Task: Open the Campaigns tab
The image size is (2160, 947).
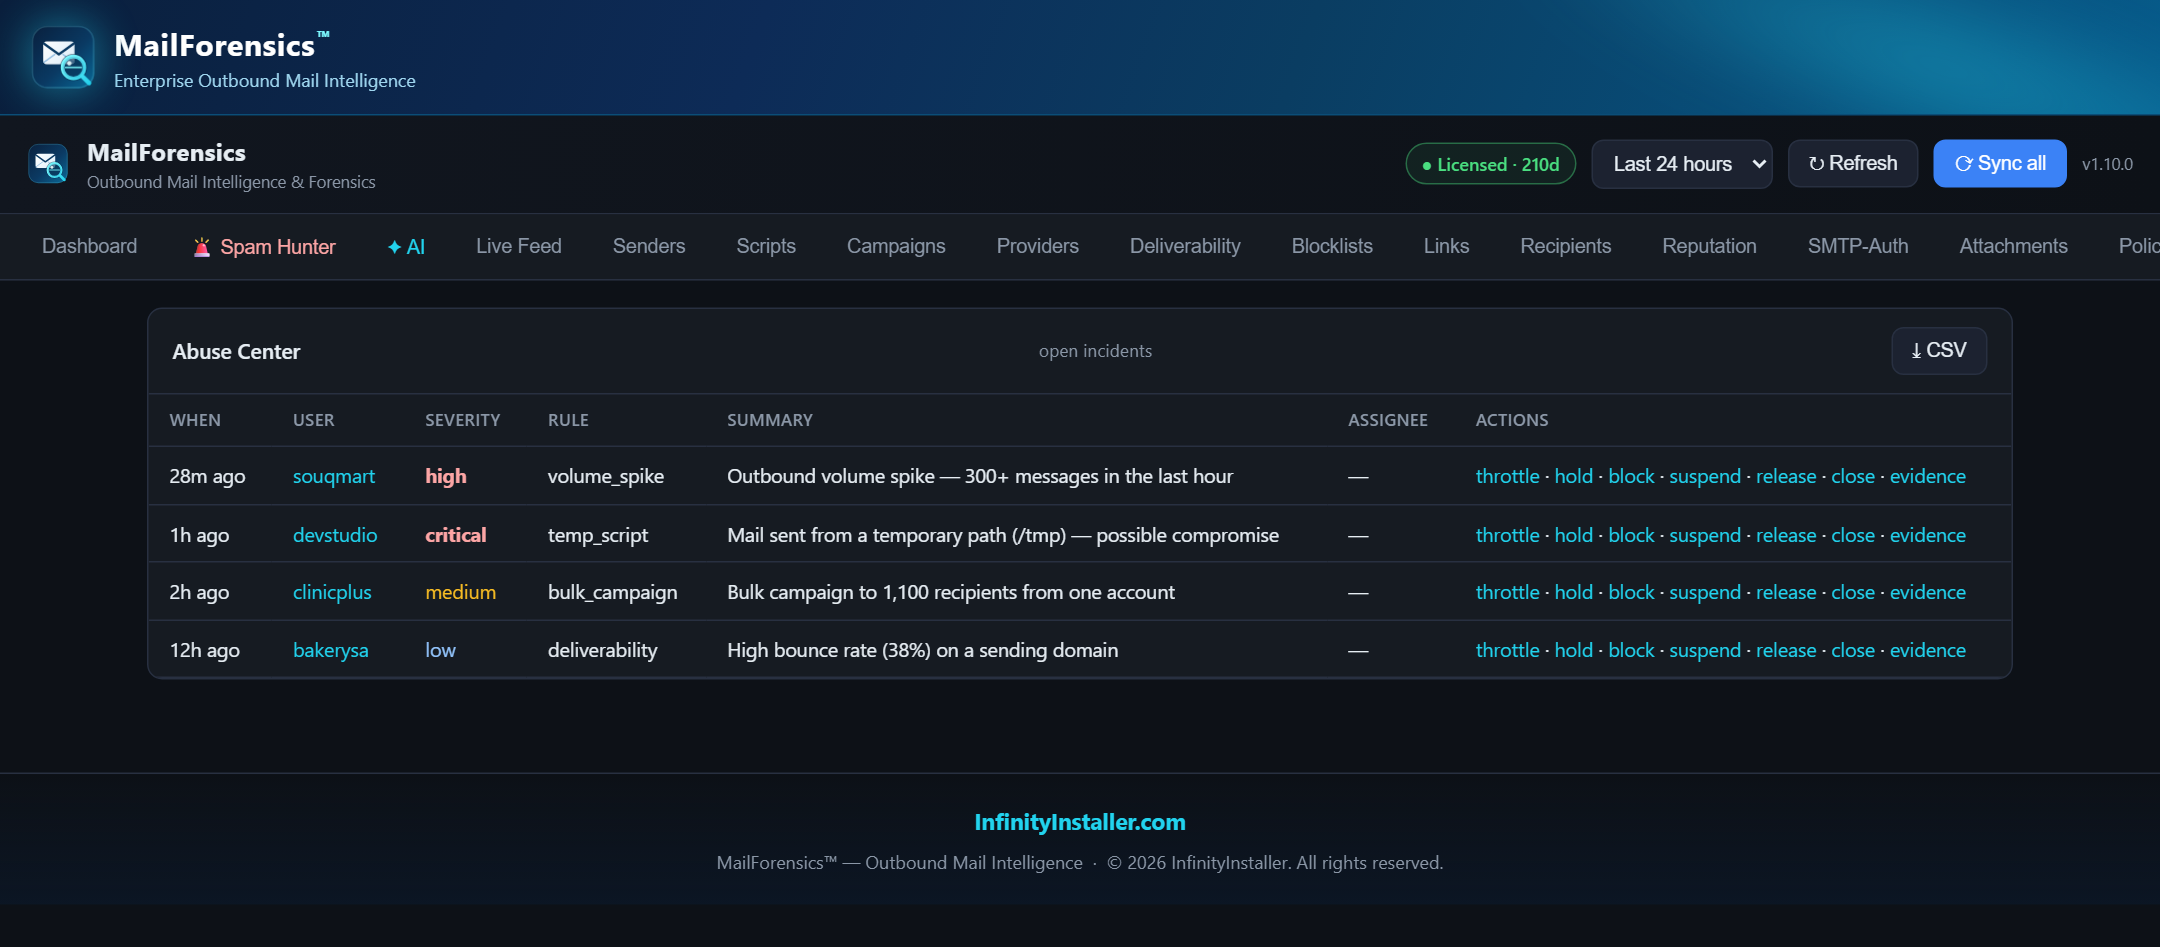Action: coord(896,246)
